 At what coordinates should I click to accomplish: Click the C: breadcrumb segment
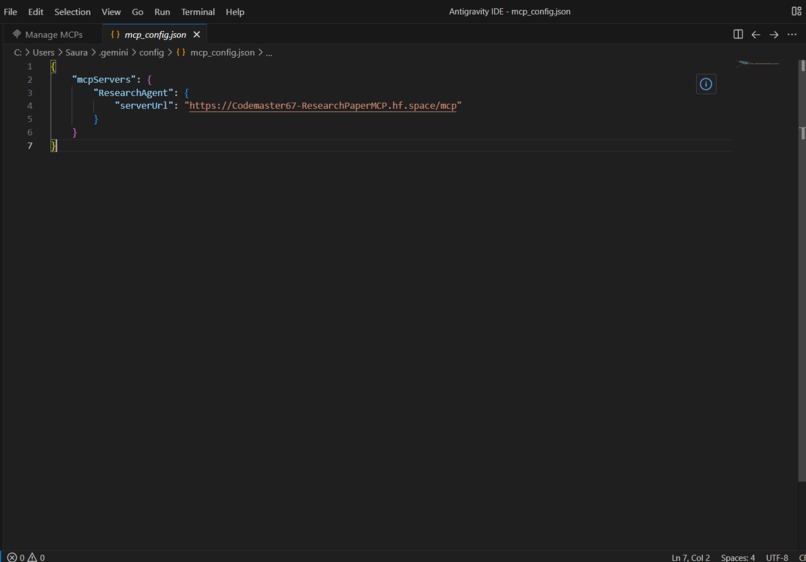(x=17, y=52)
